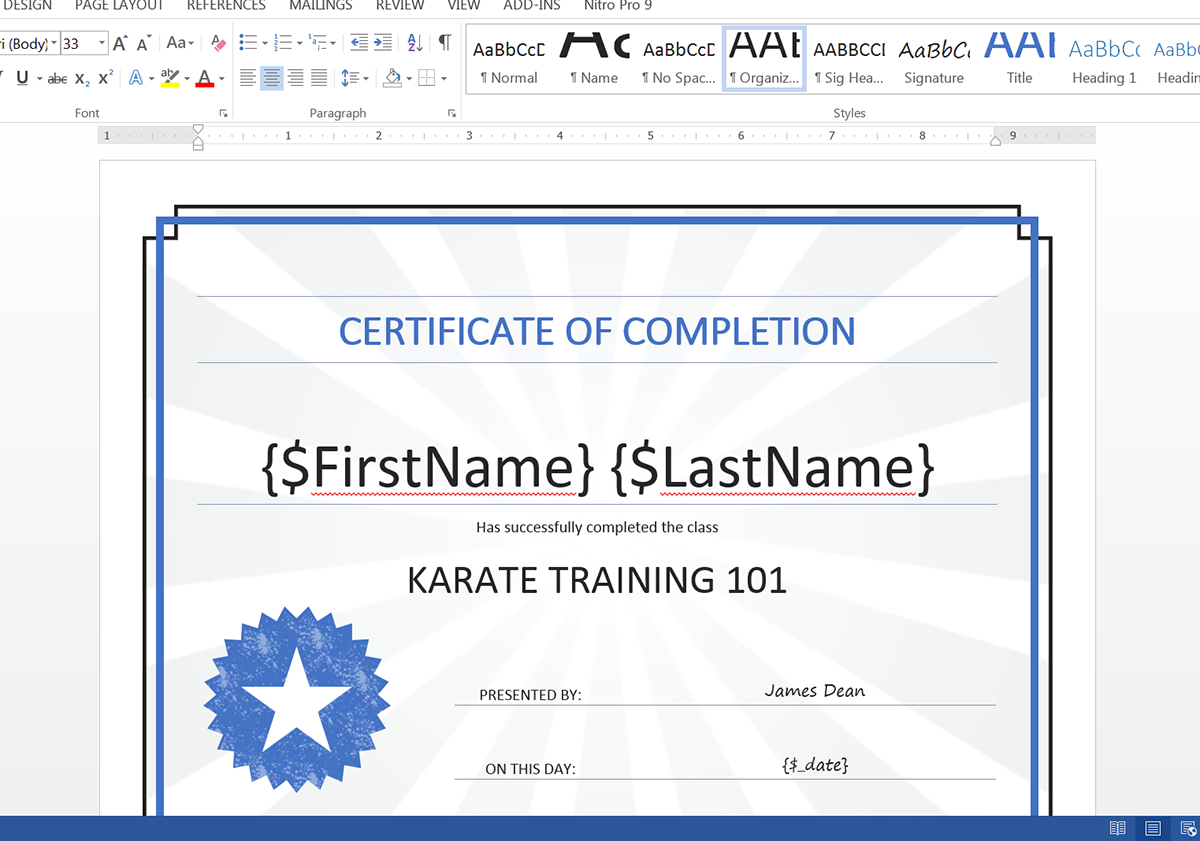
Task: Center align the text
Action: pos(271,78)
